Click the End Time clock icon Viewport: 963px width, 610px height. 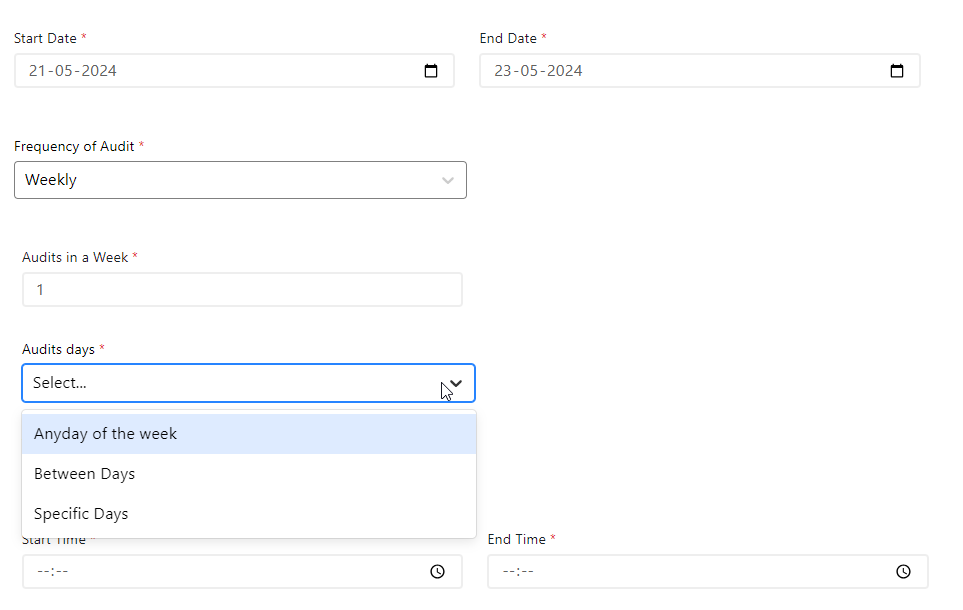click(x=903, y=572)
